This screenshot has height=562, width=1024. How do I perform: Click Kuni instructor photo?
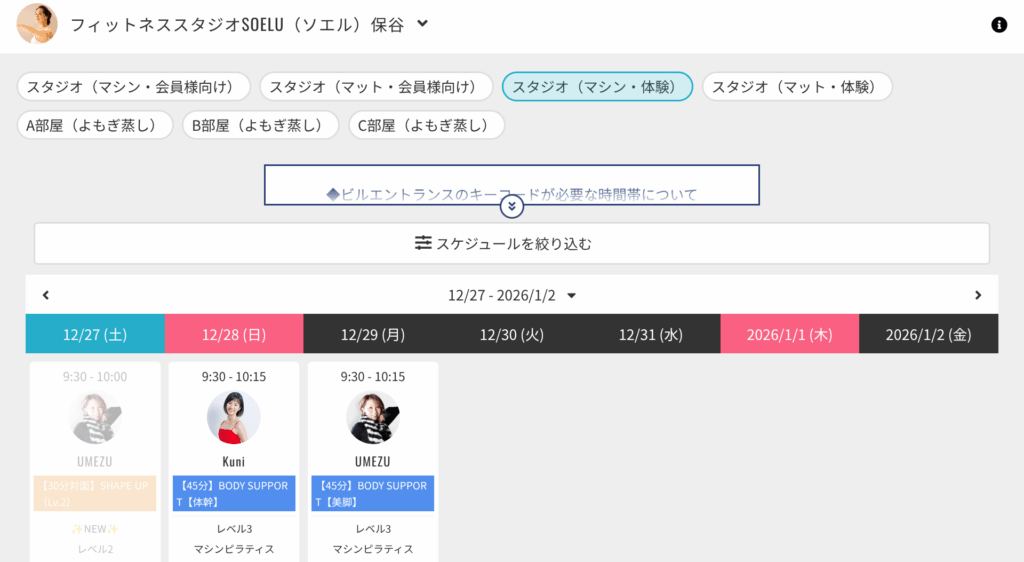click(x=233, y=417)
